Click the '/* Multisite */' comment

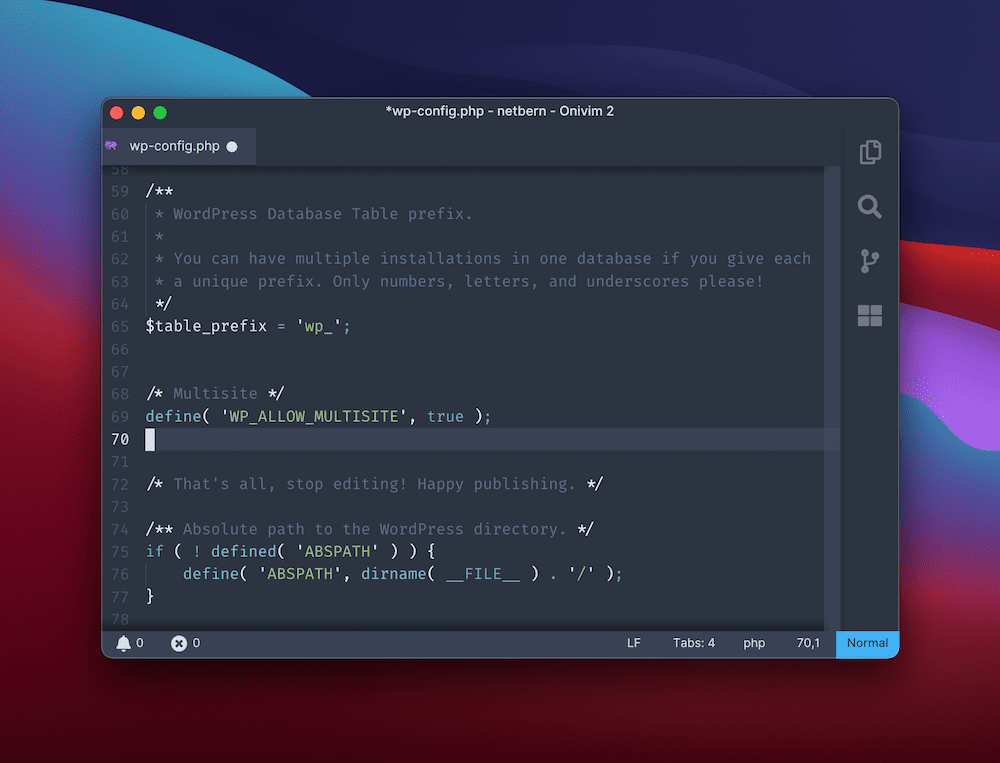coord(215,394)
